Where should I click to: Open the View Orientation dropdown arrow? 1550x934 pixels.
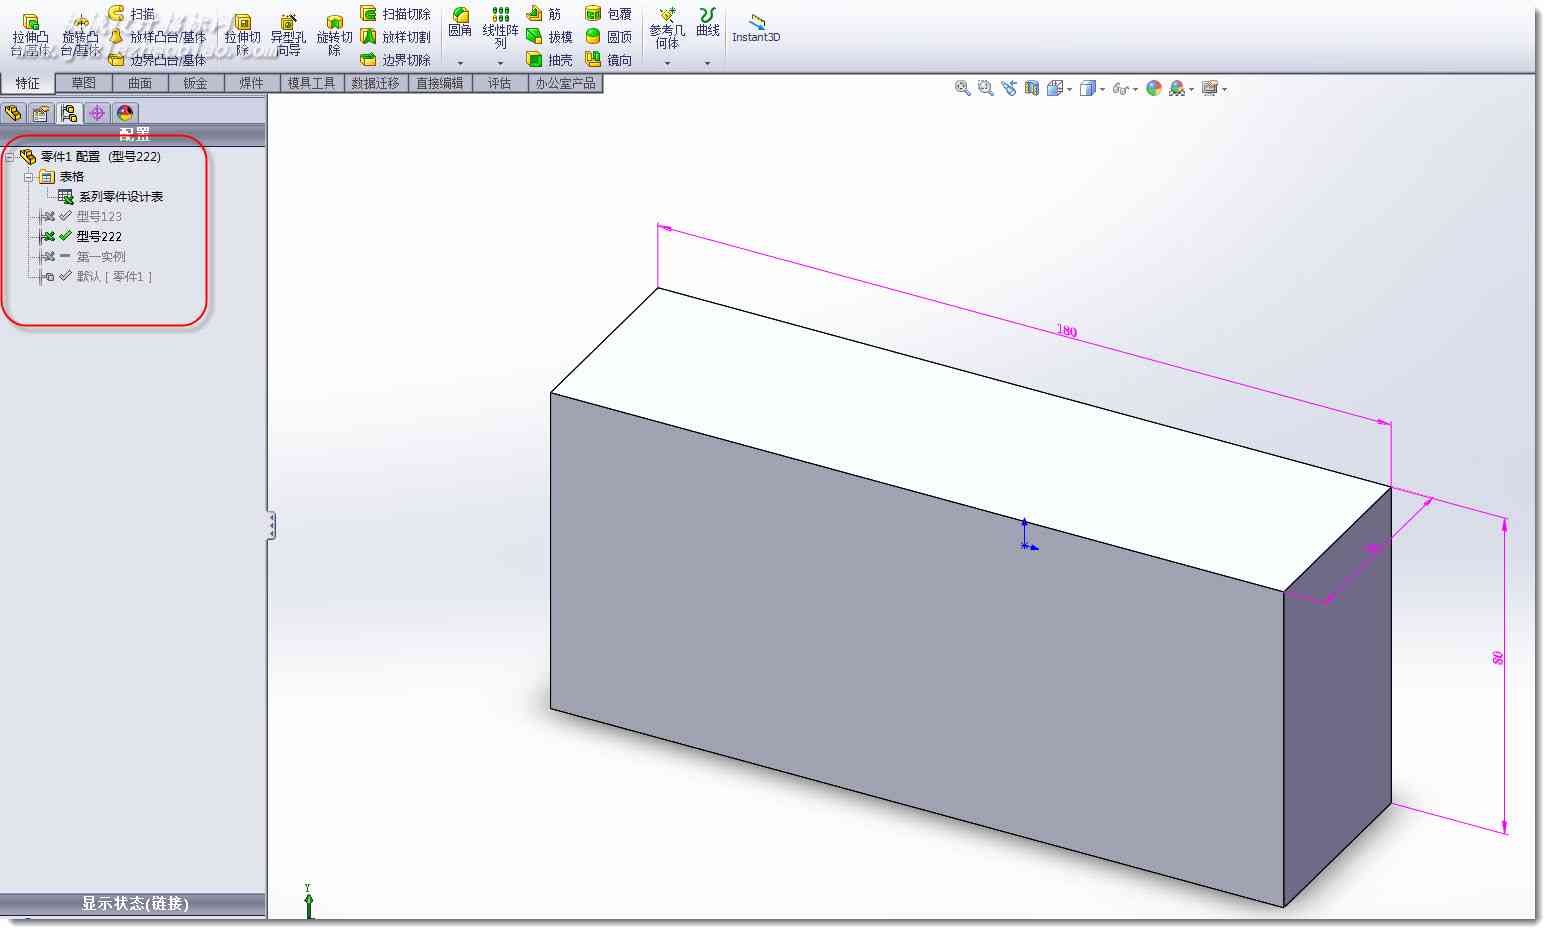[x=1070, y=89]
